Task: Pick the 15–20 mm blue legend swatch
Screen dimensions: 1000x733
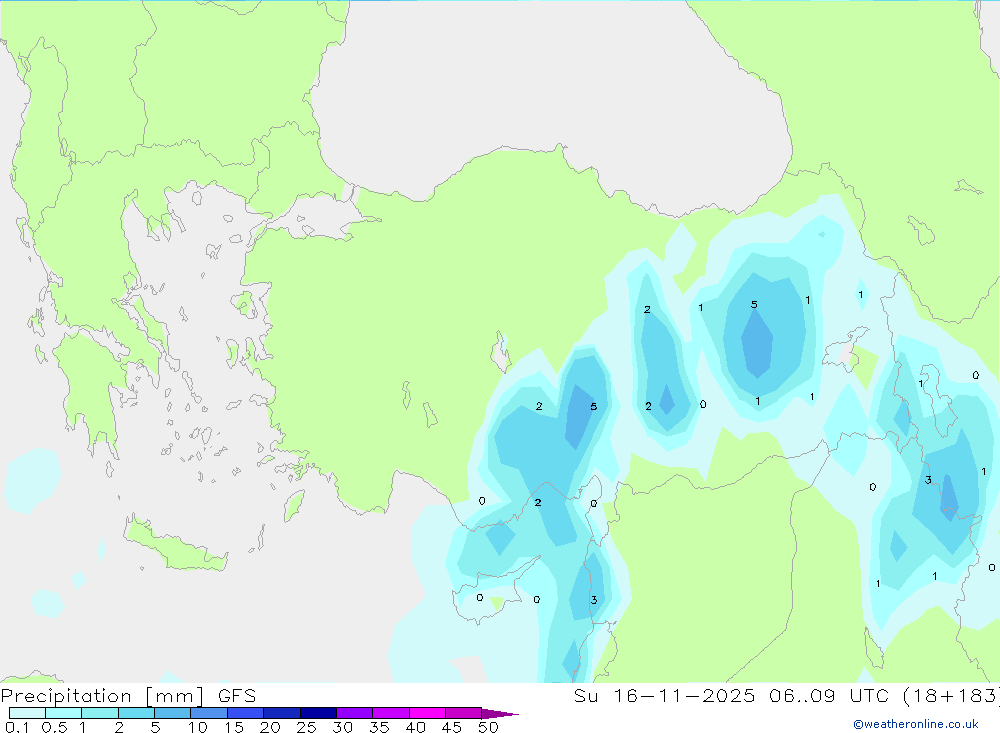Action: 246,713
